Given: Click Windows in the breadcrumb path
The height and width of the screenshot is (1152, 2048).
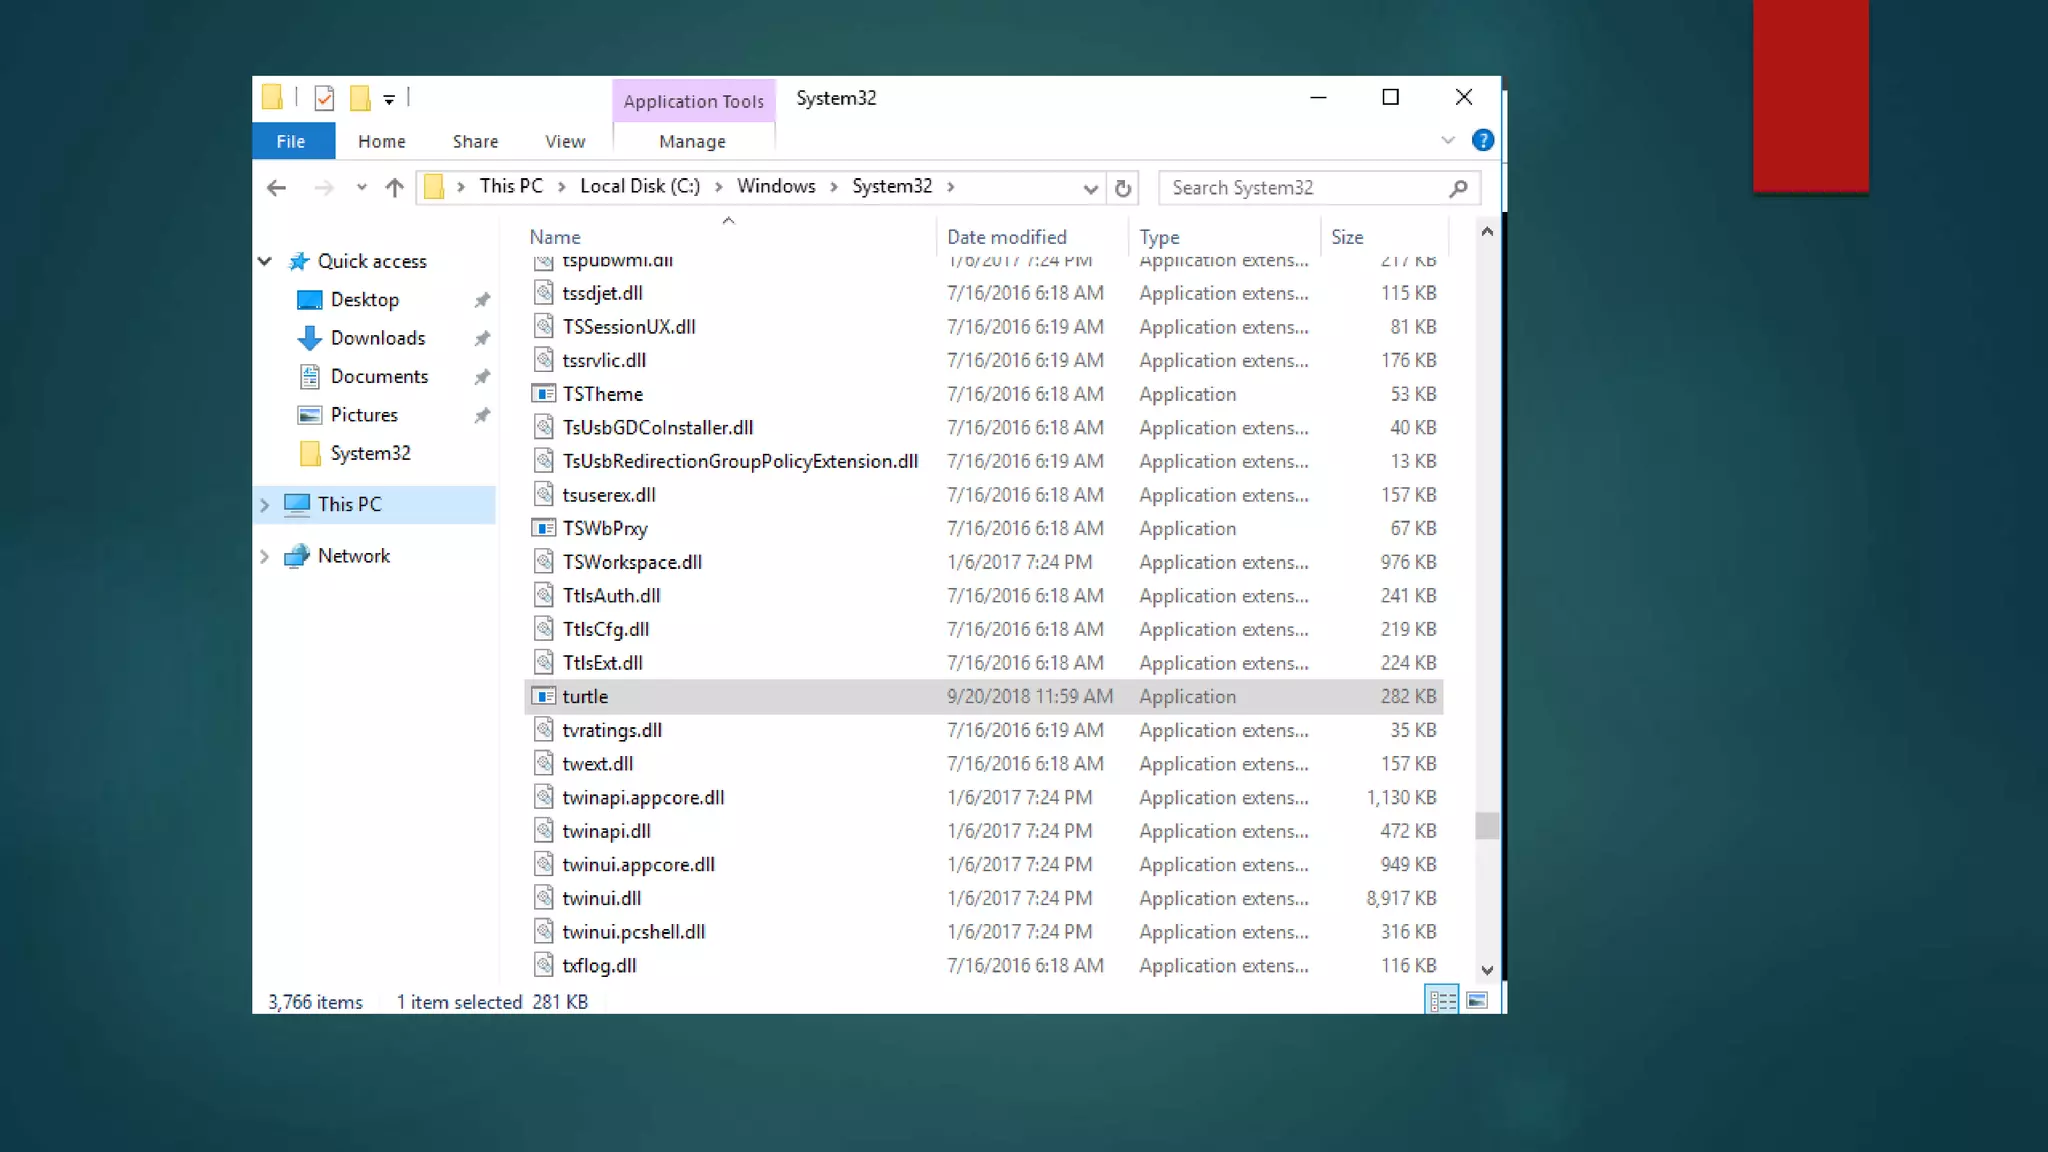Looking at the screenshot, I should pyautogui.click(x=776, y=186).
